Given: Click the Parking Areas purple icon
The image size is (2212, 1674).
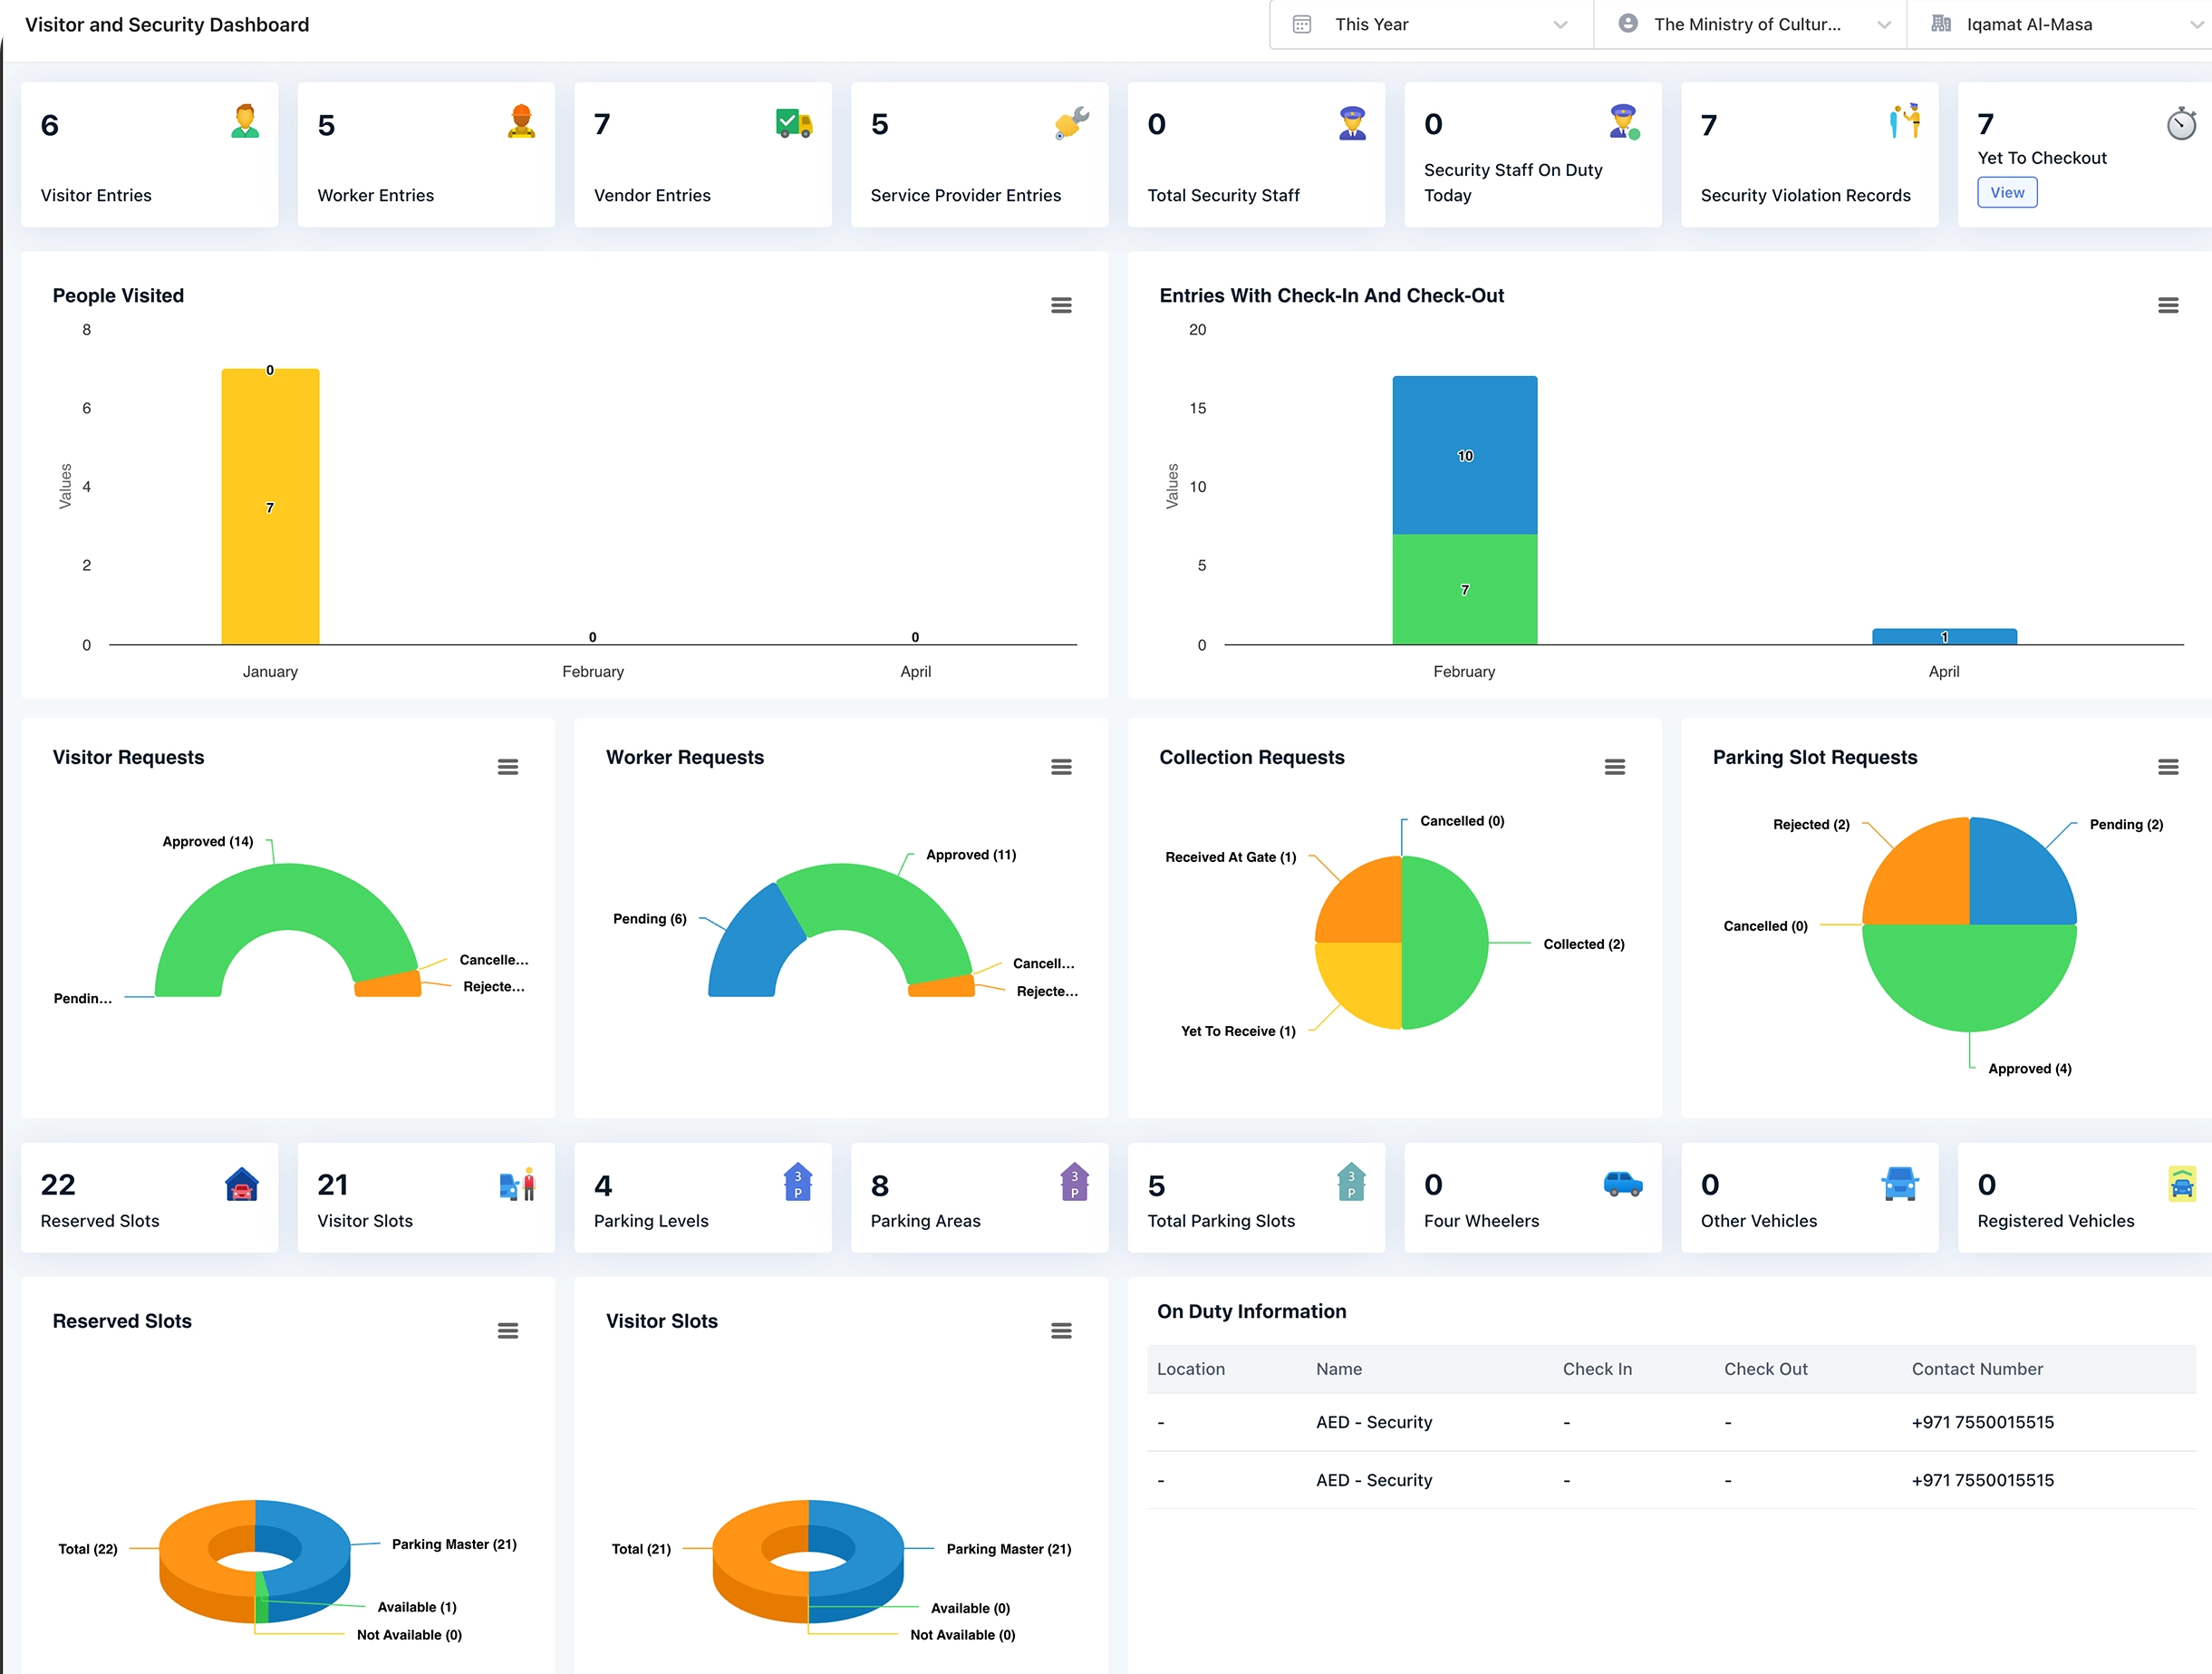Looking at the screenshot, I should [x=1074, y=1182].
